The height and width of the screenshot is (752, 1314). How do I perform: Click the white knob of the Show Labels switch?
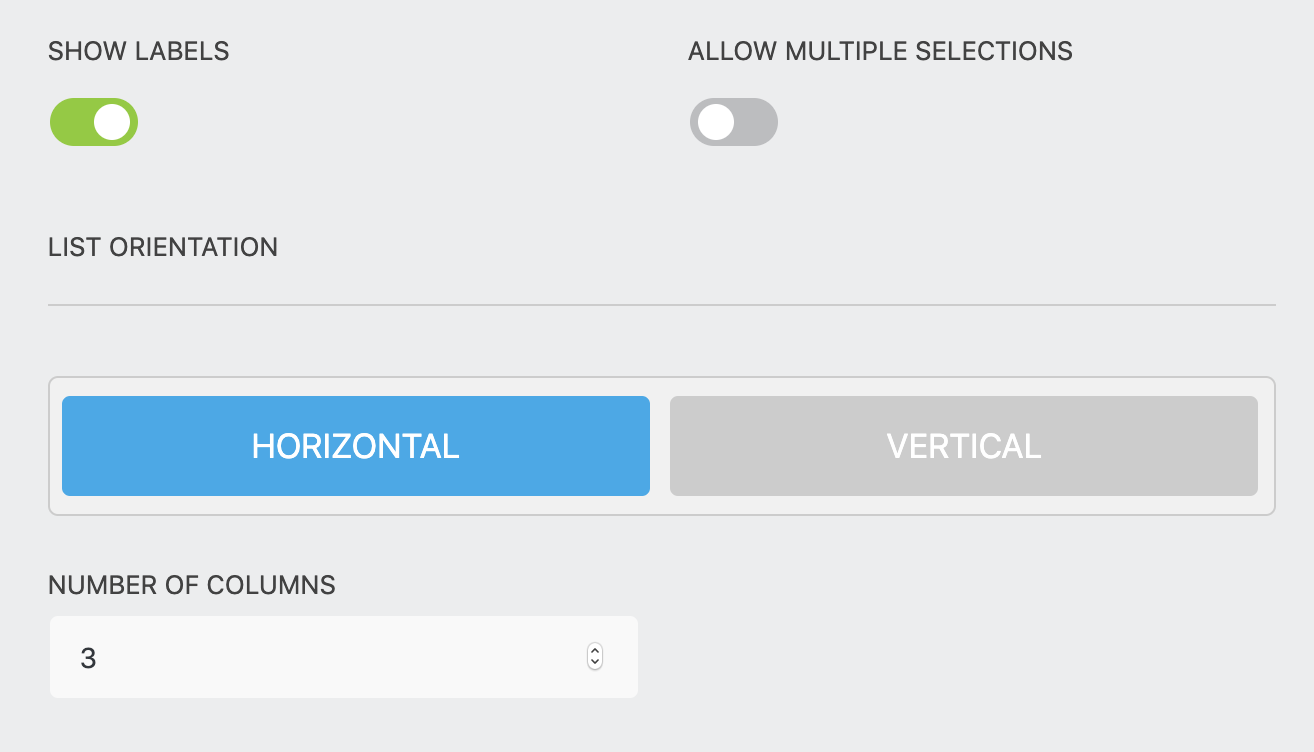113,122
